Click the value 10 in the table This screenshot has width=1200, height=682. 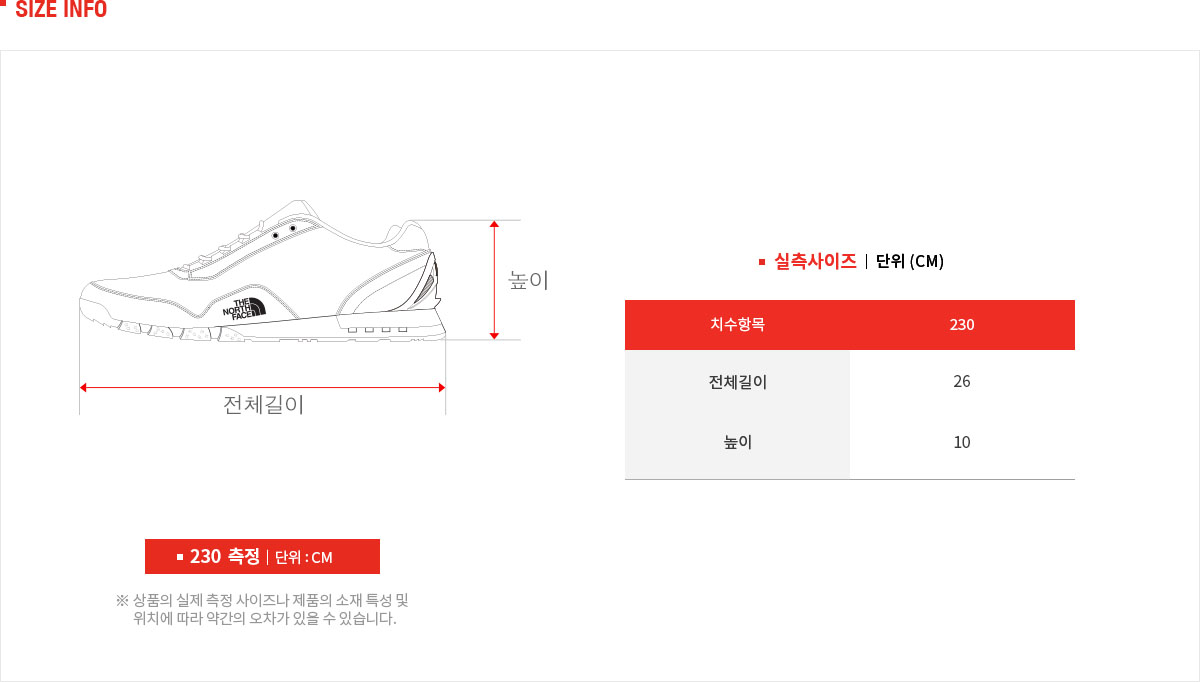tap(962, 442)
